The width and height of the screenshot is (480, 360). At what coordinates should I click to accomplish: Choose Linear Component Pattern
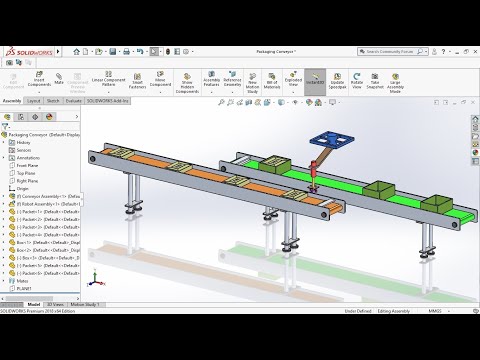[x=108, y=79]
